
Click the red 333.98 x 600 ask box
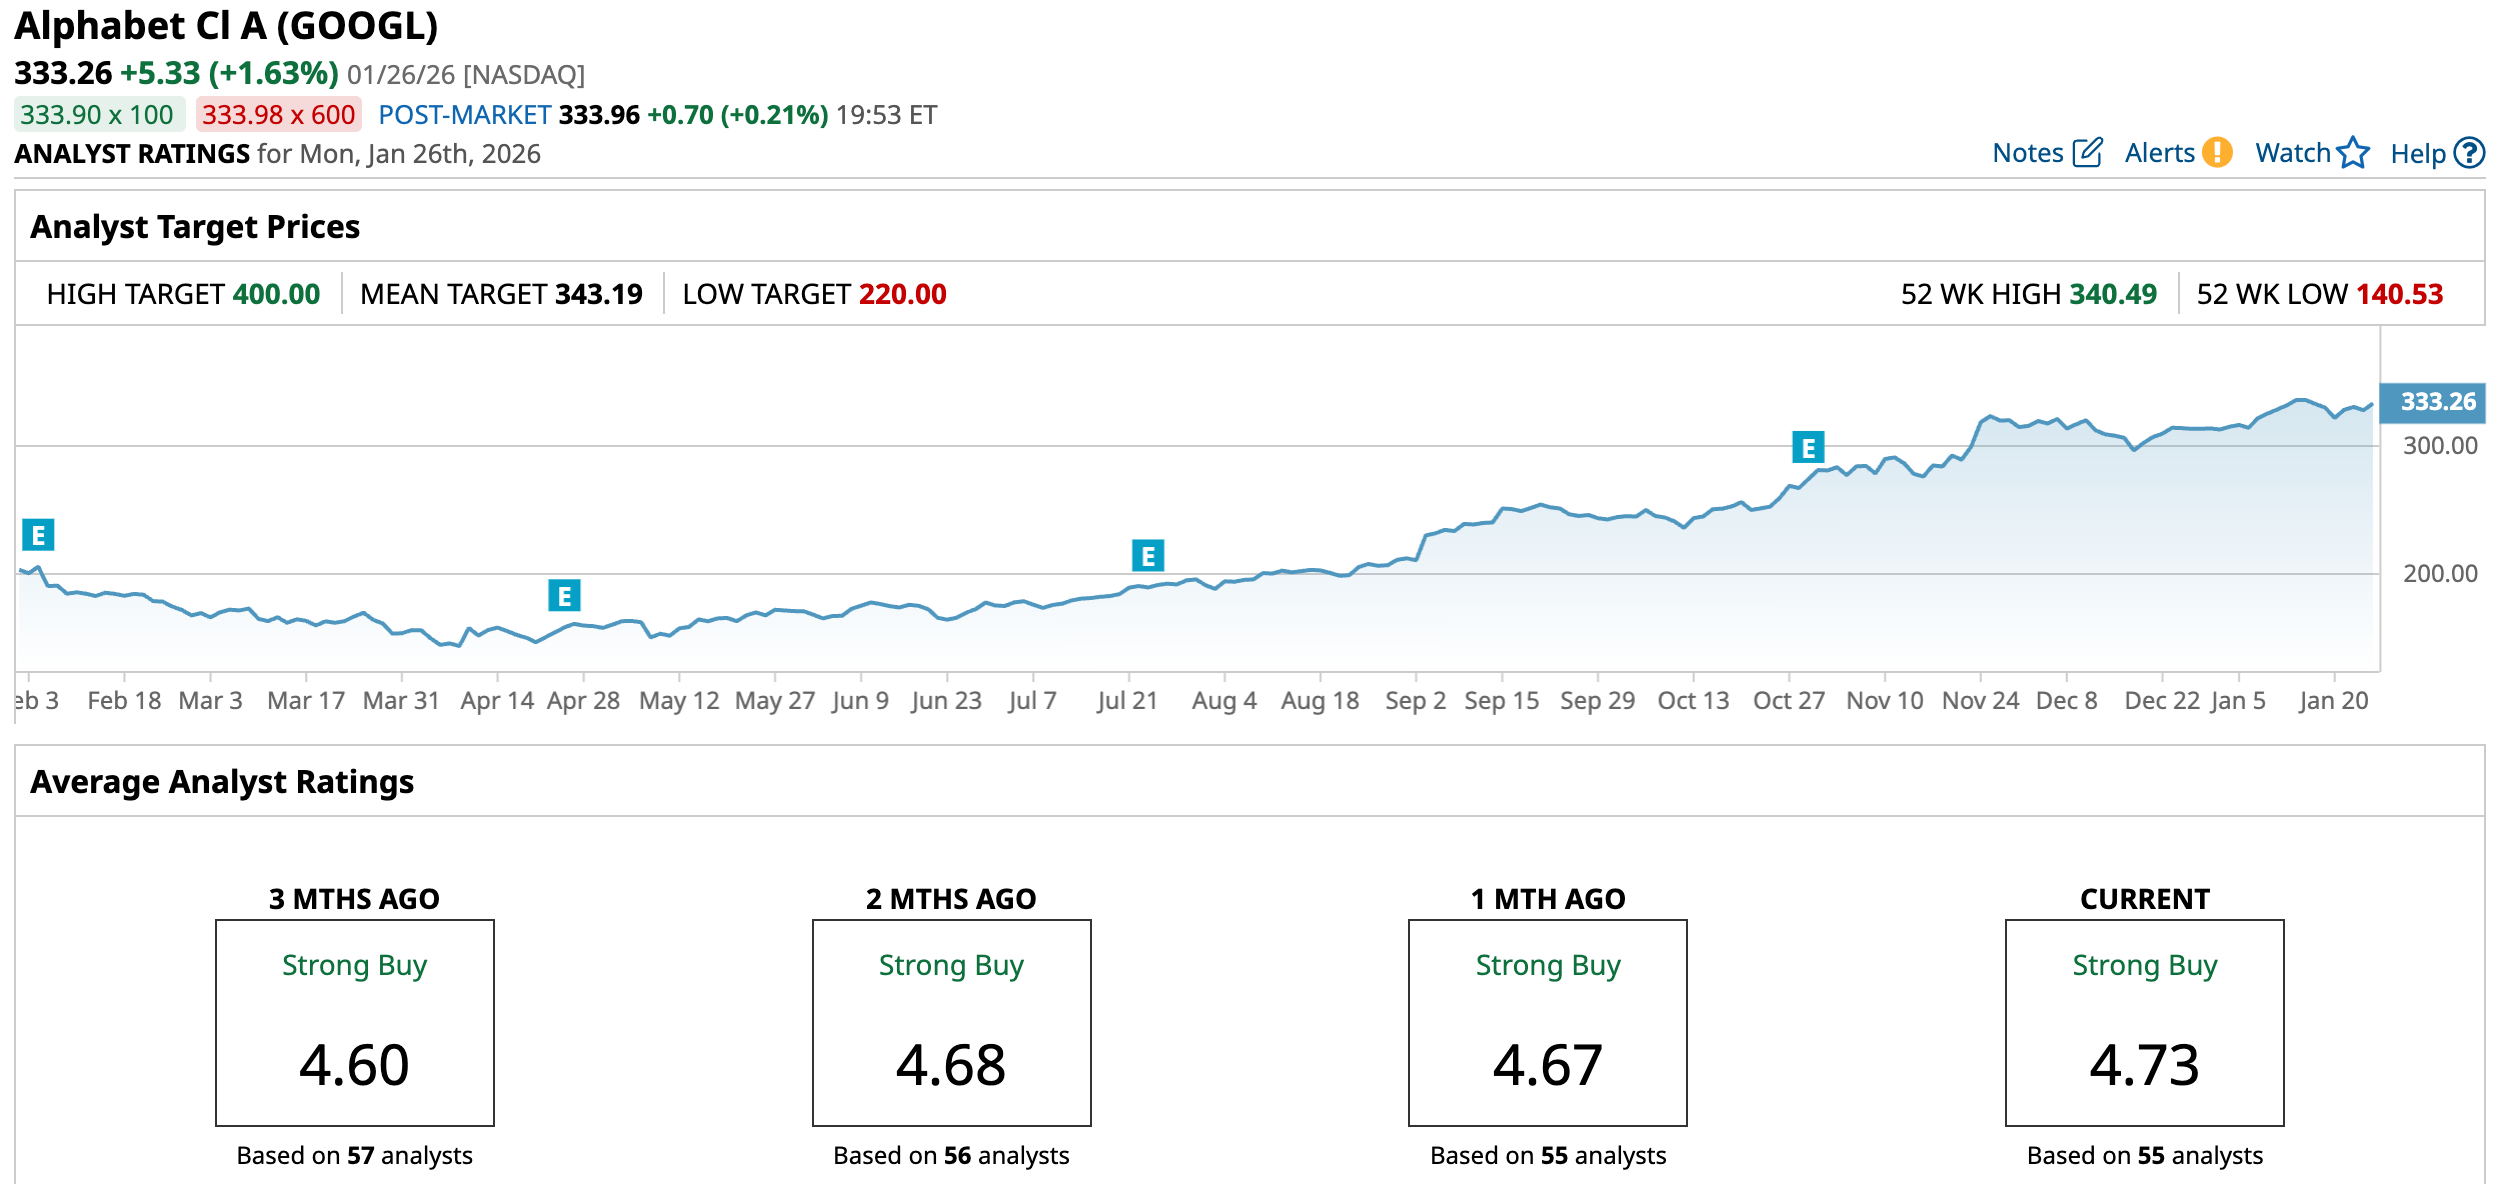(x=278, y=115)
